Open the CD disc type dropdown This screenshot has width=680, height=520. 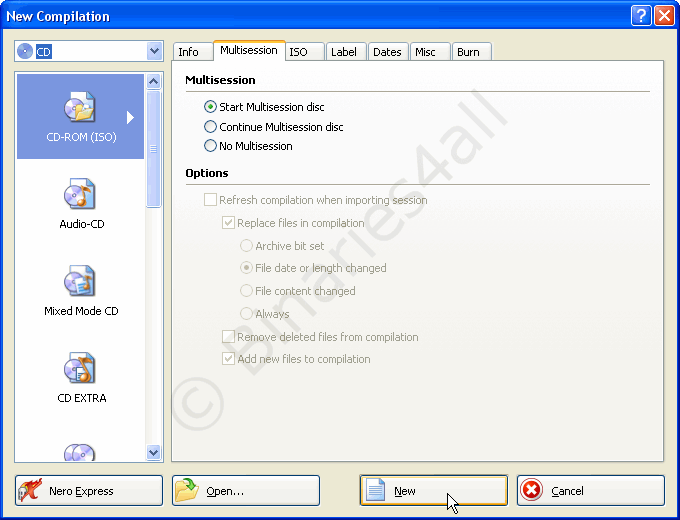tap(154, 51)
